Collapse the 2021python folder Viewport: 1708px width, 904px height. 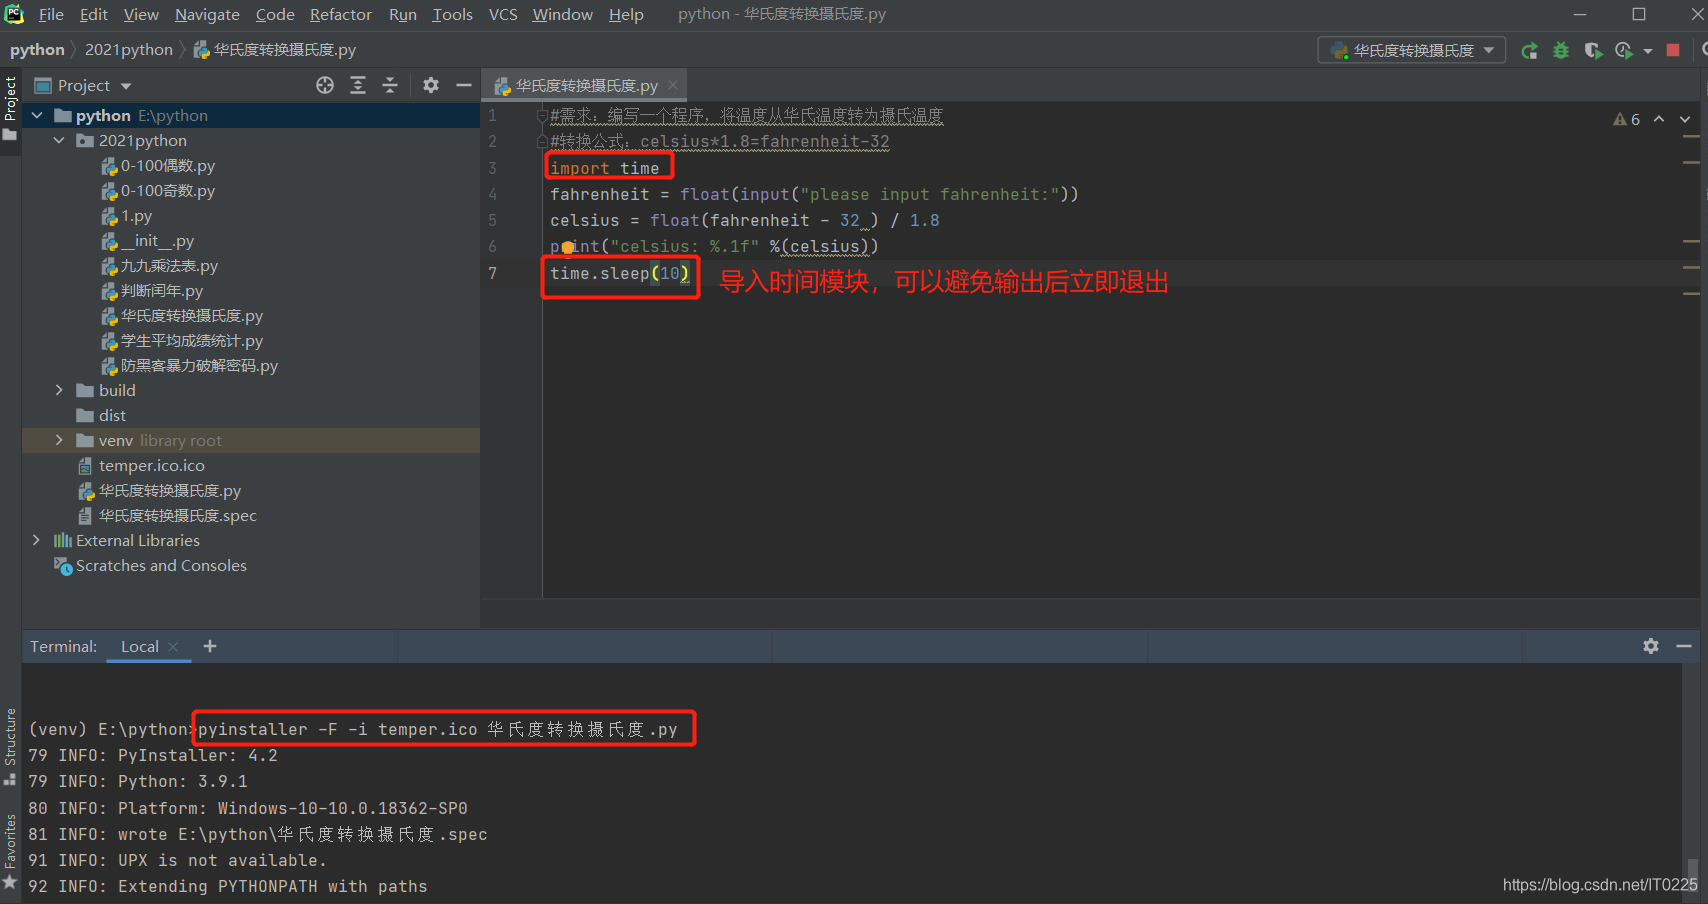59,140
